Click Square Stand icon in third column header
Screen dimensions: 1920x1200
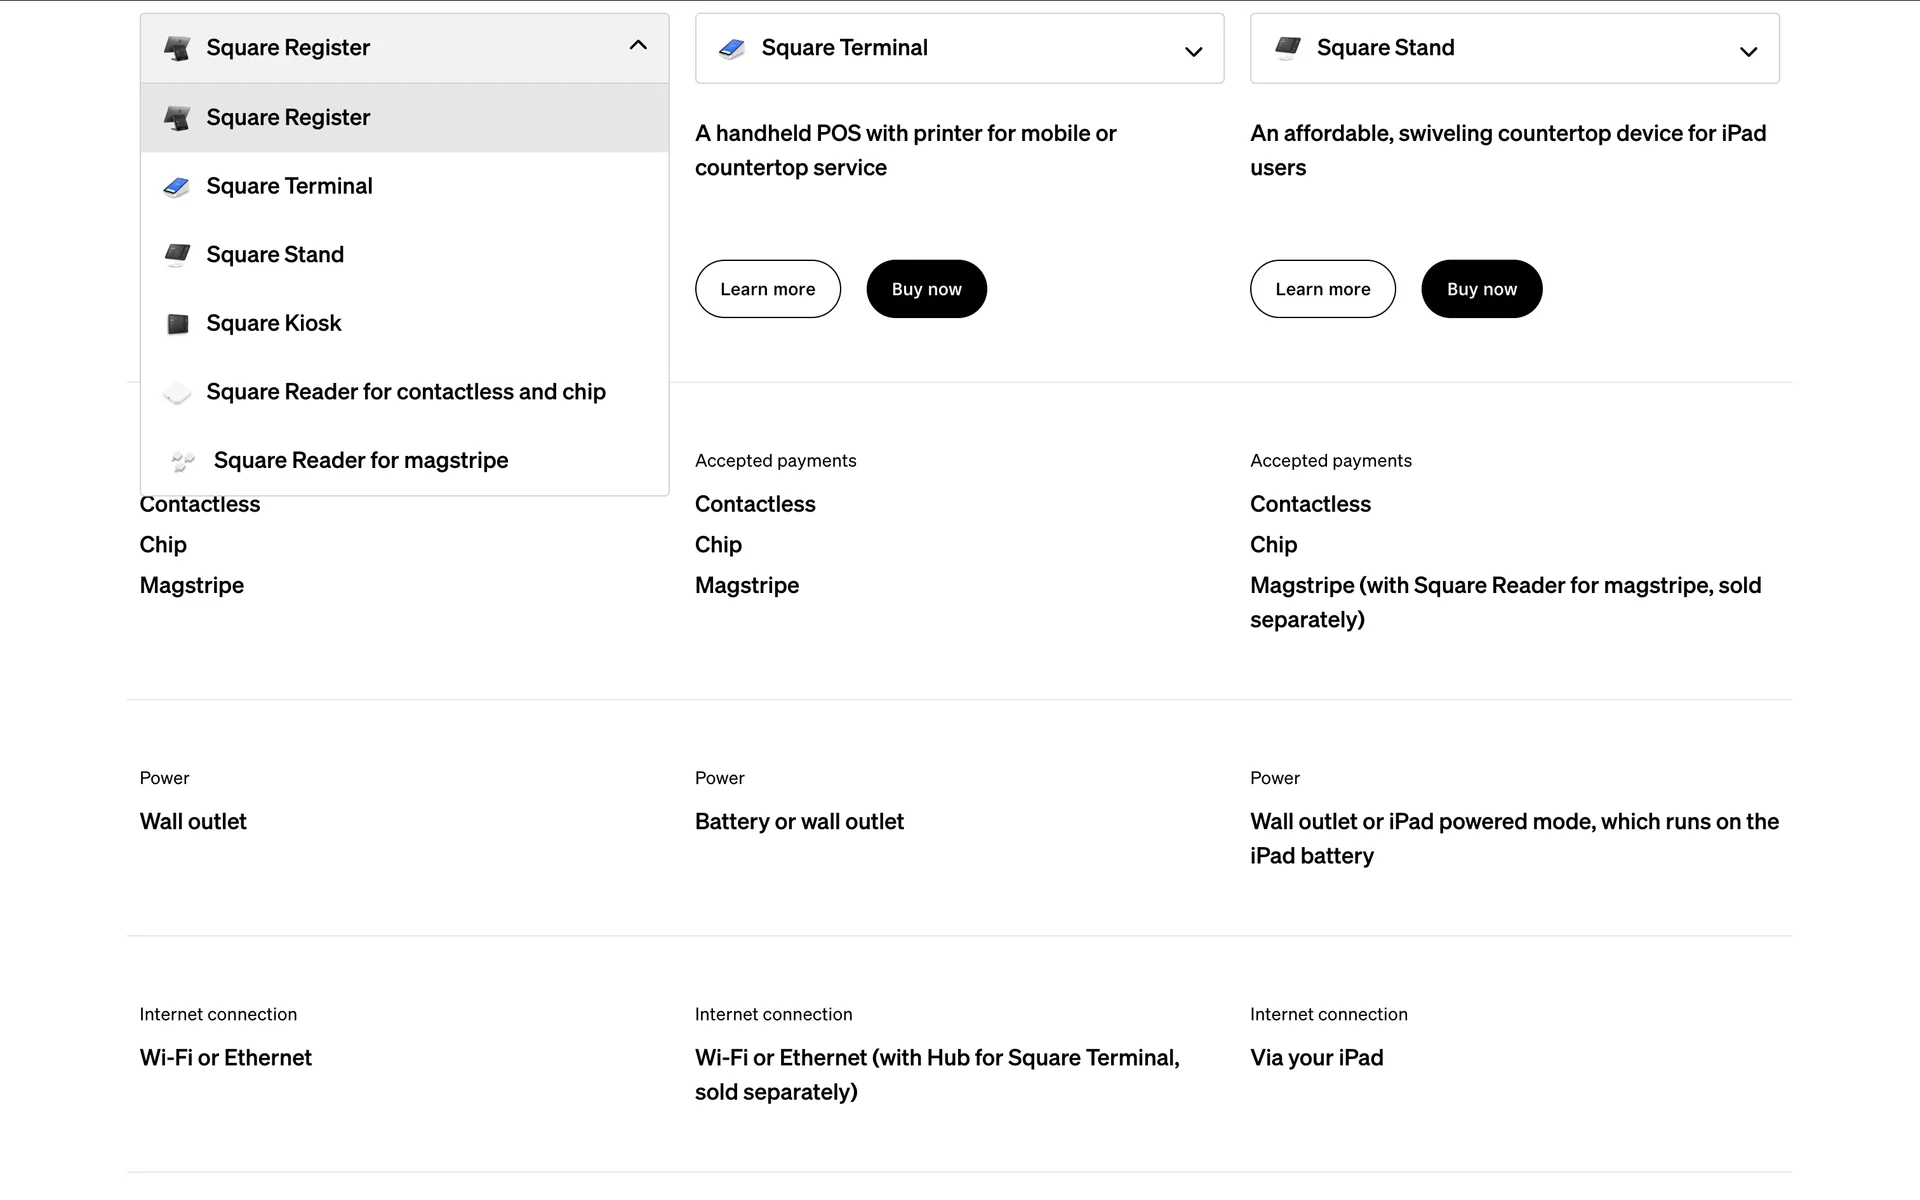click(x=1287, y=48)
